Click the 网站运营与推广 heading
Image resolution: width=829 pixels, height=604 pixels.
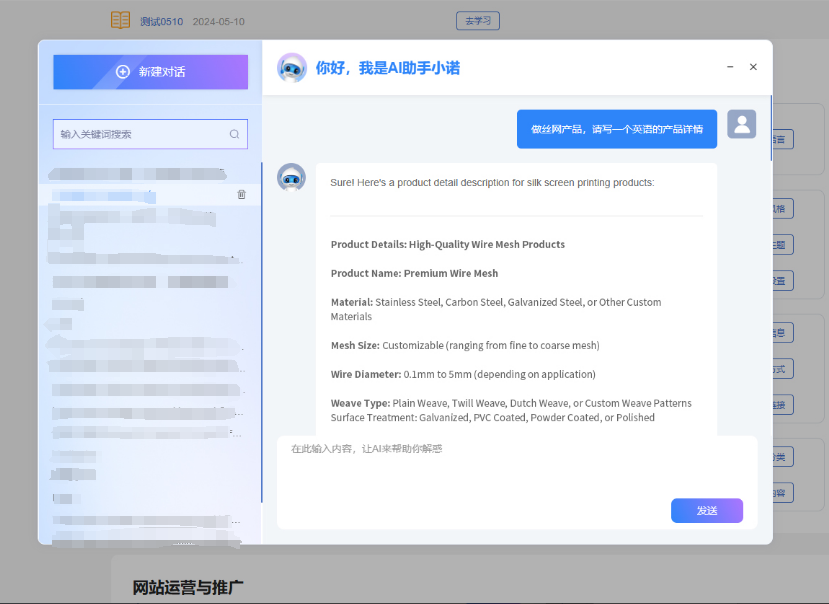click(x=188, y=587)
